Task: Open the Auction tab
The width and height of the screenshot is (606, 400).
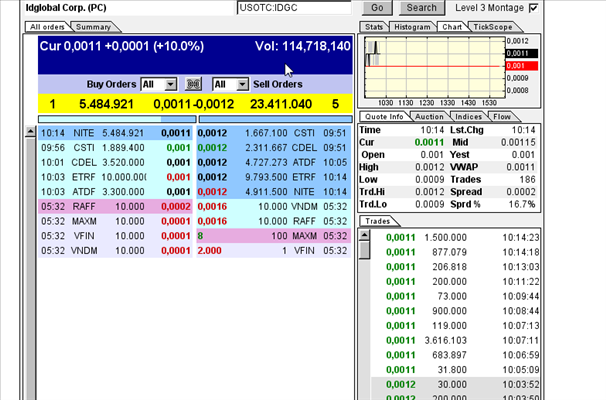Action: click(x=429, y=116)
